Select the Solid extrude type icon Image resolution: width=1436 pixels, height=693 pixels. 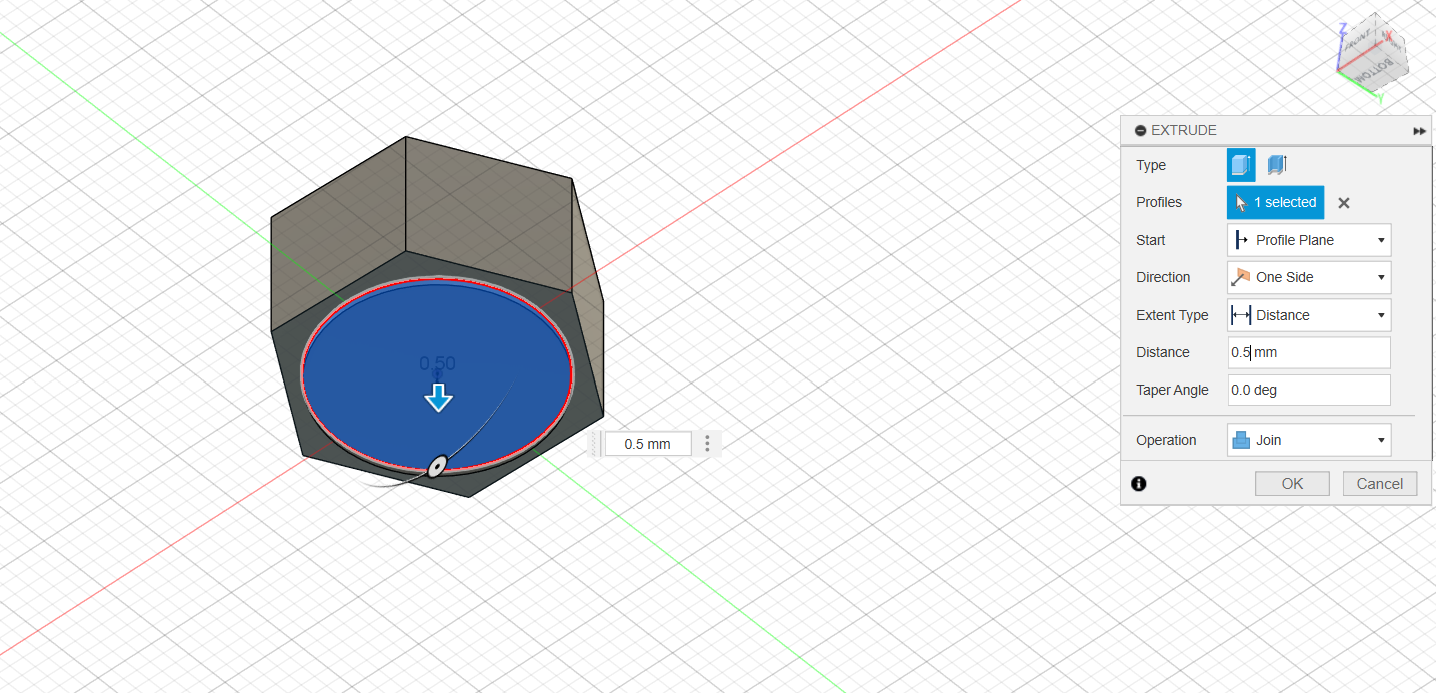coord(1241,165)
